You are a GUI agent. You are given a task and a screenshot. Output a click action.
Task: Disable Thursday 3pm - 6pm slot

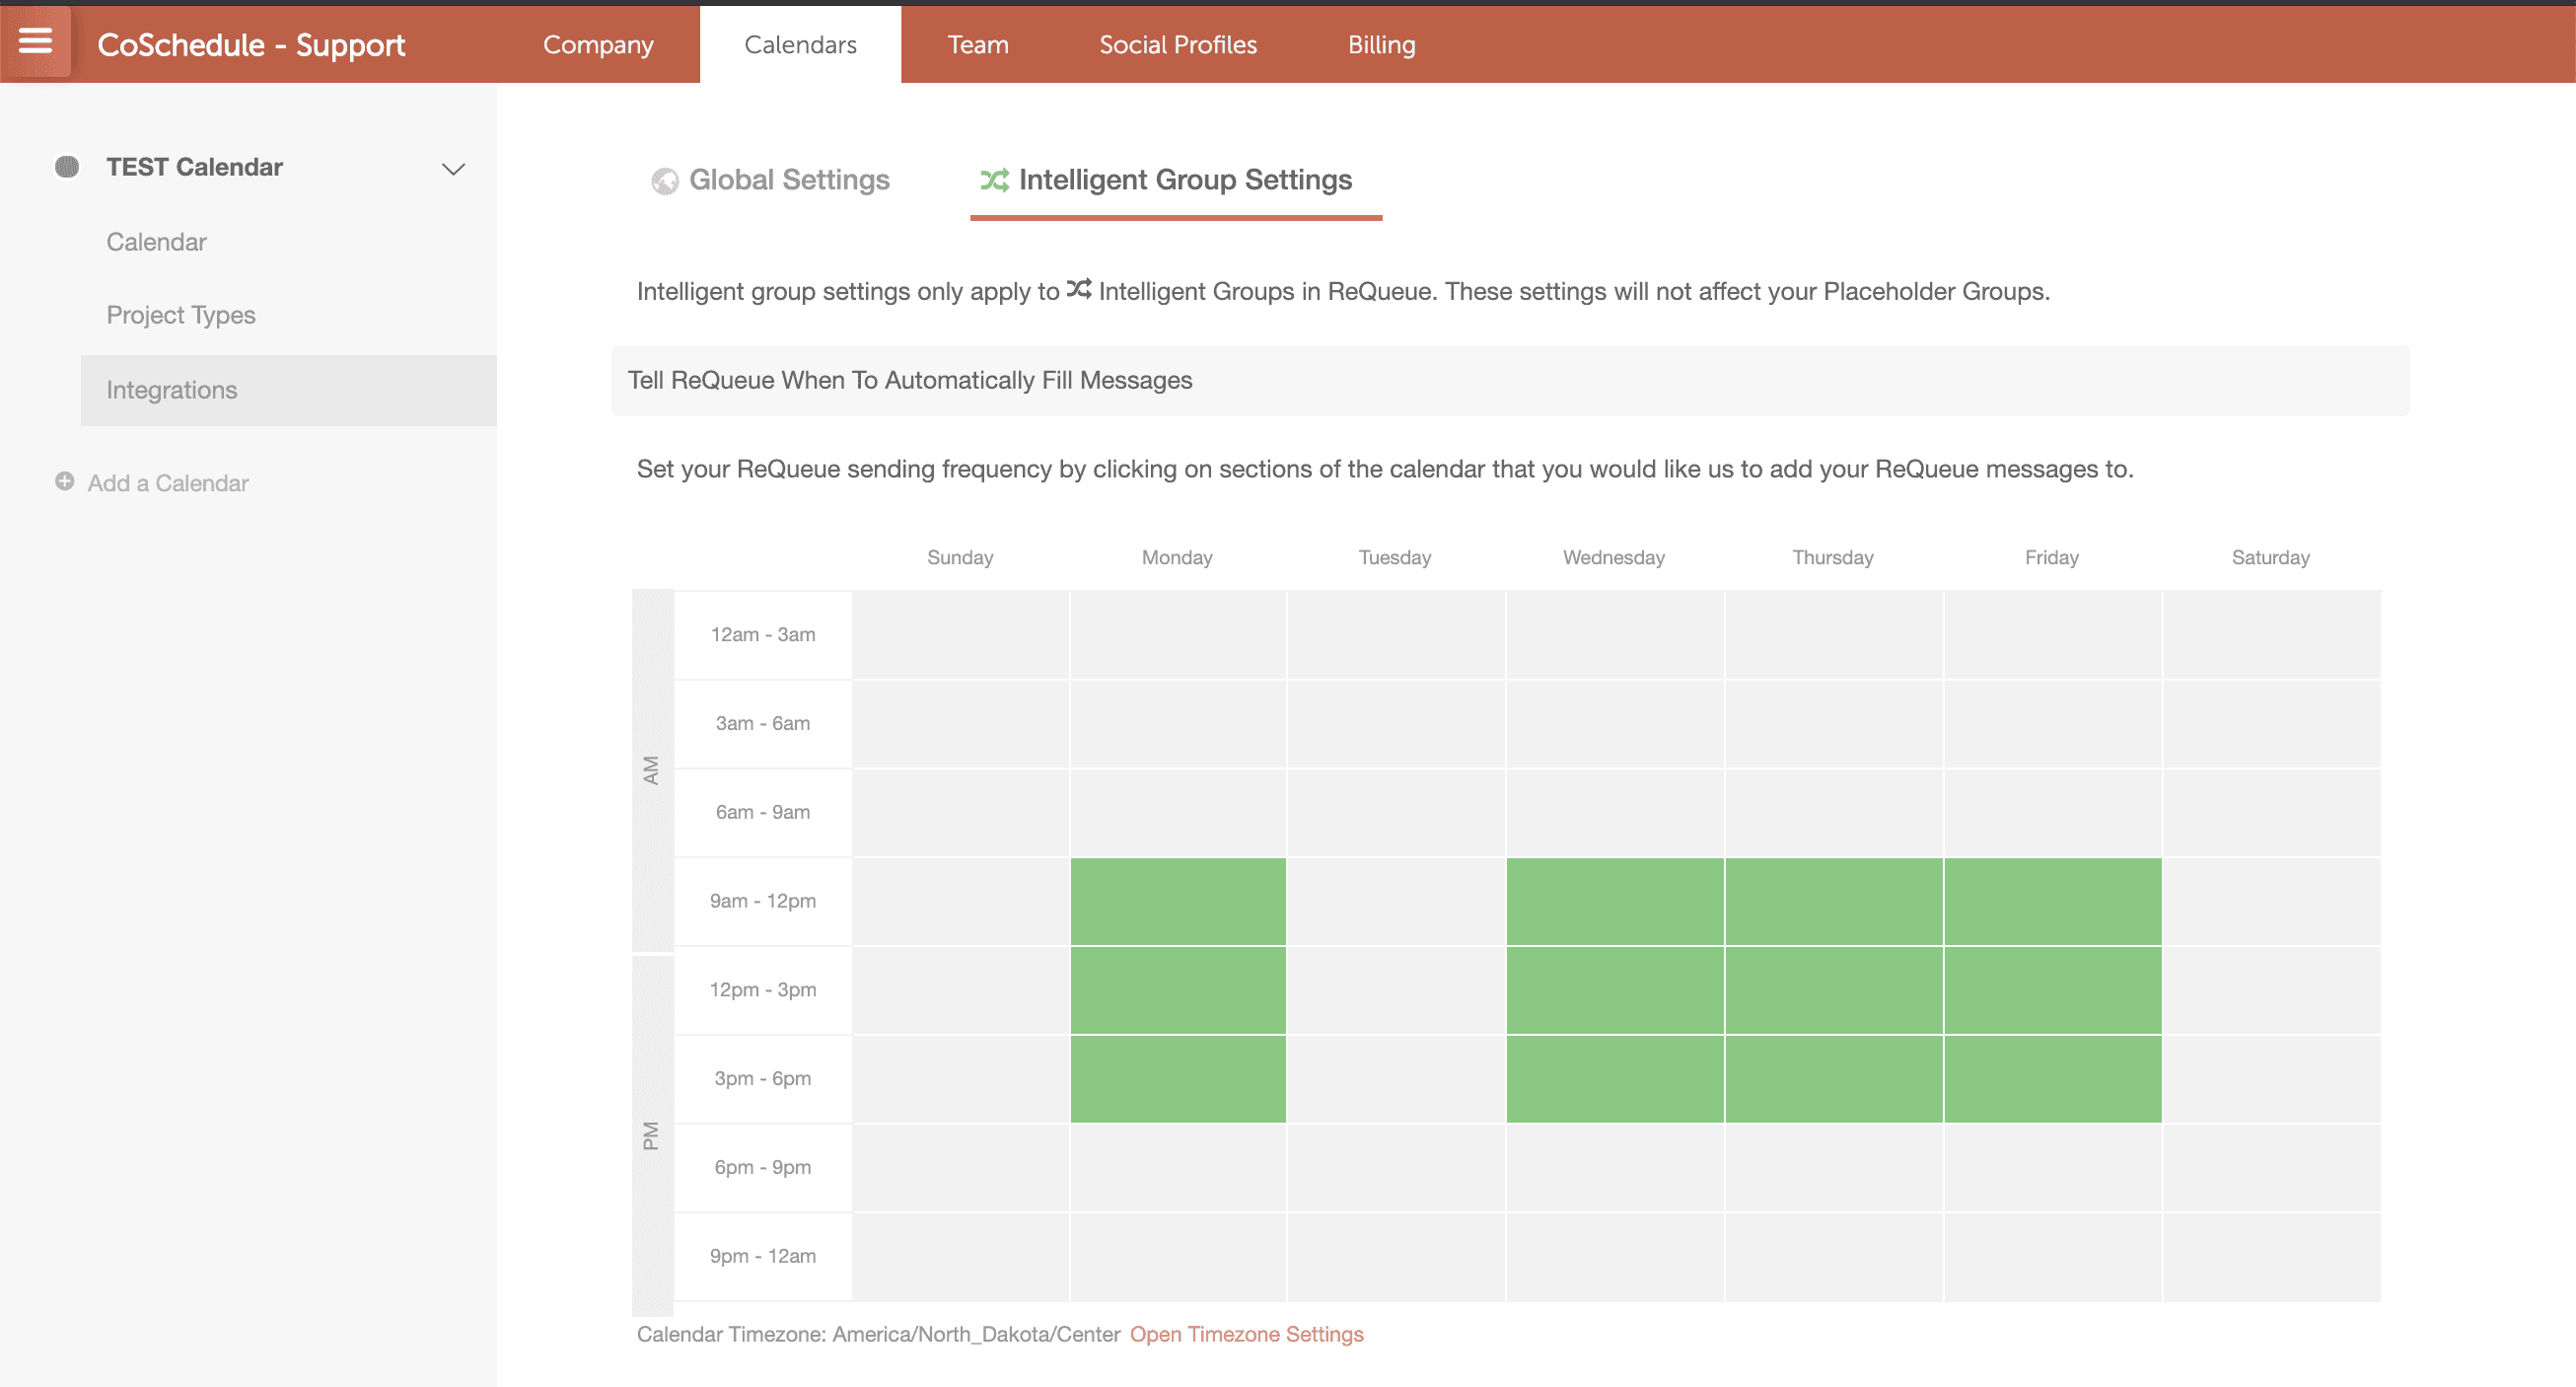[1834, 1079]
